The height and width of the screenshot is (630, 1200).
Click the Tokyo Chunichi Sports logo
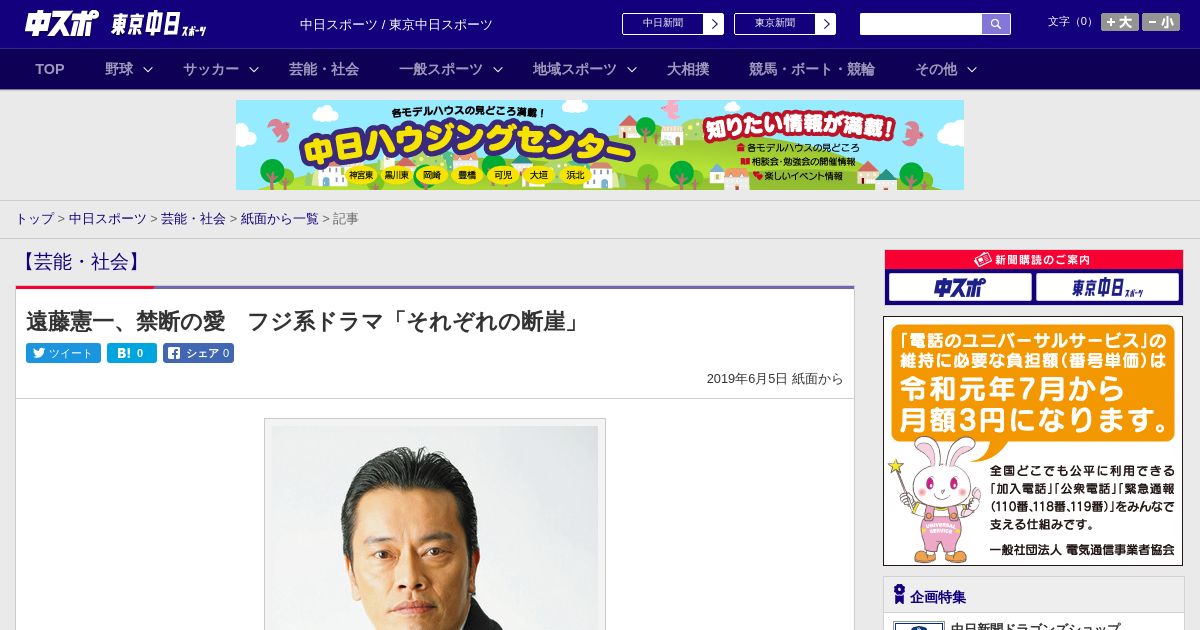coord(158,24)
